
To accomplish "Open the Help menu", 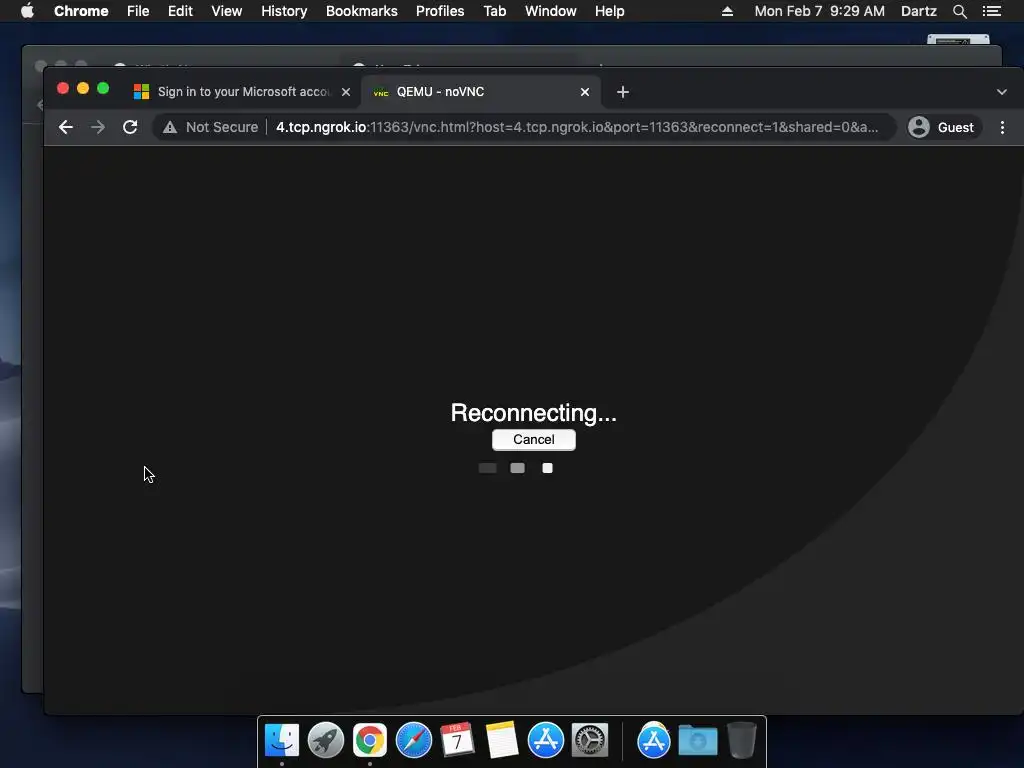I will pos(609,11).
